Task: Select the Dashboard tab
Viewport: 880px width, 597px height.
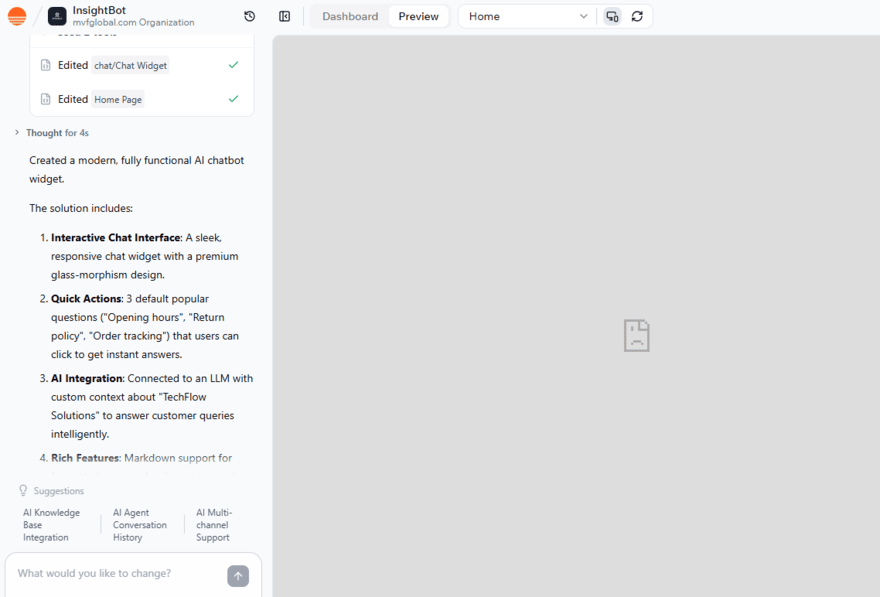Action: (x=348, y=16)
